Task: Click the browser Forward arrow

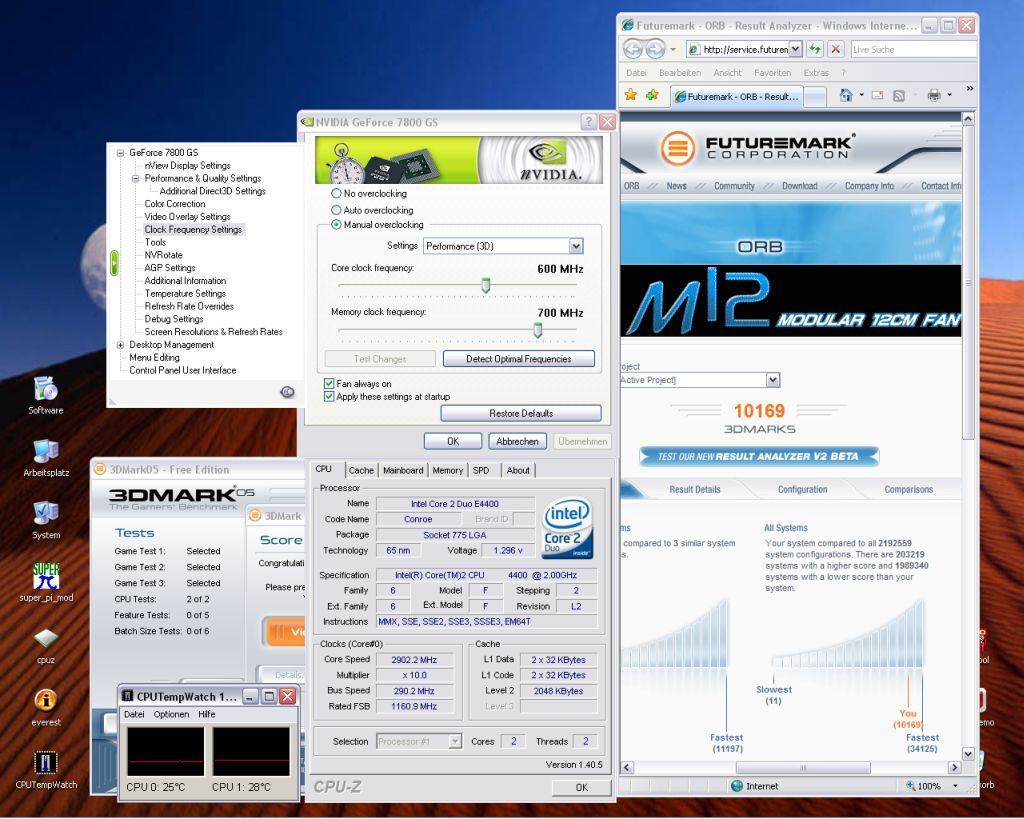Action: click(655, 49)
